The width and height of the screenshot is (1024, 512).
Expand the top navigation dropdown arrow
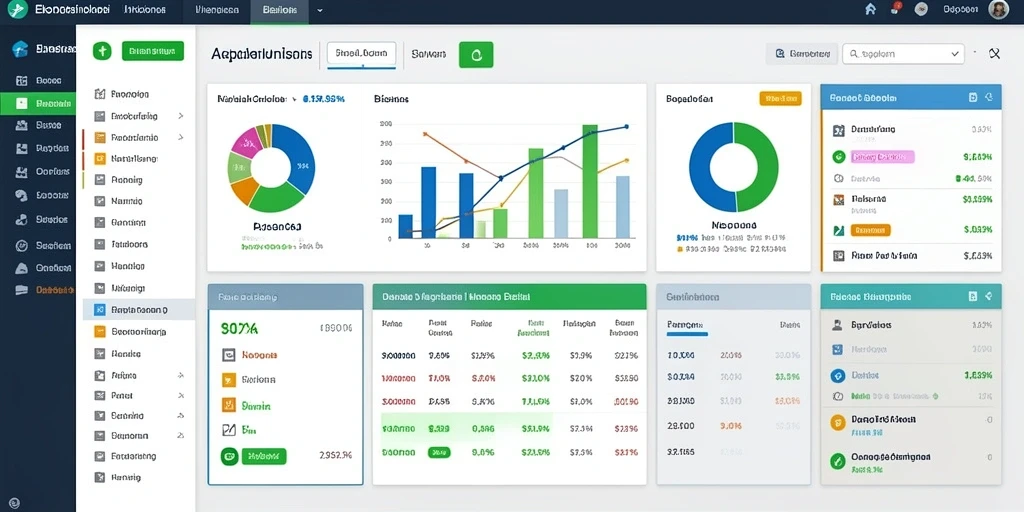click(x=319, y=10)
